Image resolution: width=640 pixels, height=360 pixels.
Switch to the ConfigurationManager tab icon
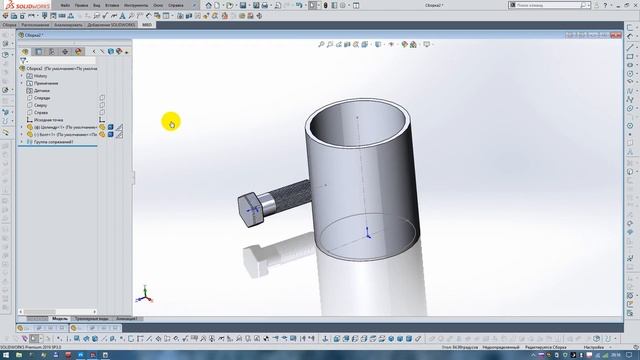tap(52, 51)
